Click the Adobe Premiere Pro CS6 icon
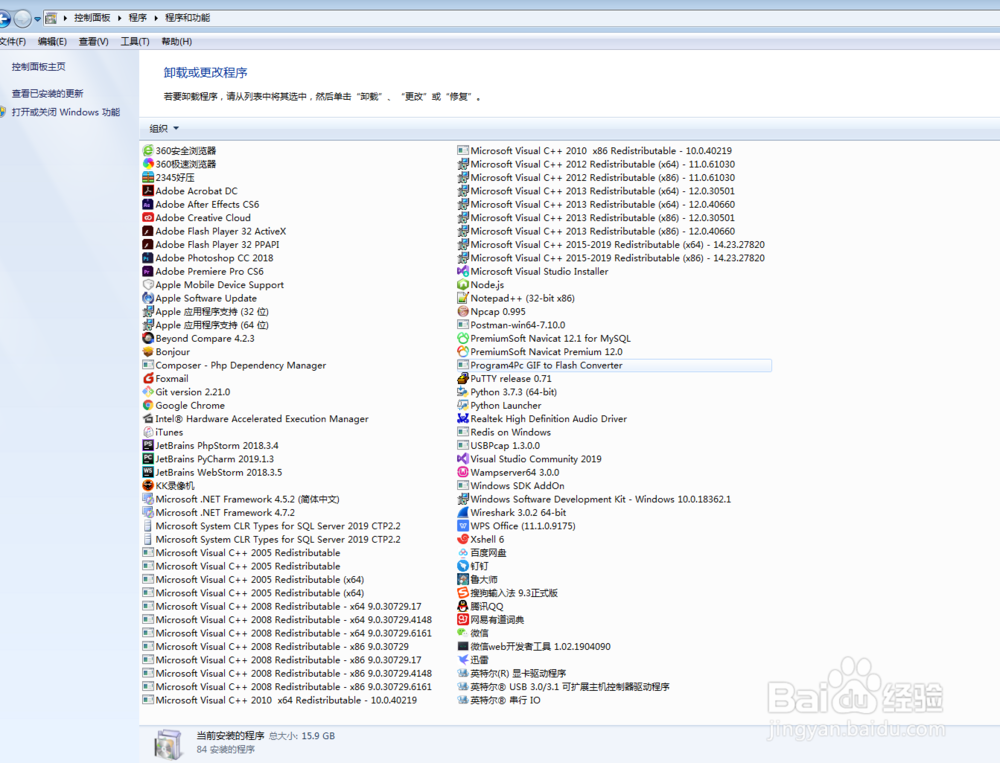This screenshot has height=763, width=1000. (x=148, y=271)
